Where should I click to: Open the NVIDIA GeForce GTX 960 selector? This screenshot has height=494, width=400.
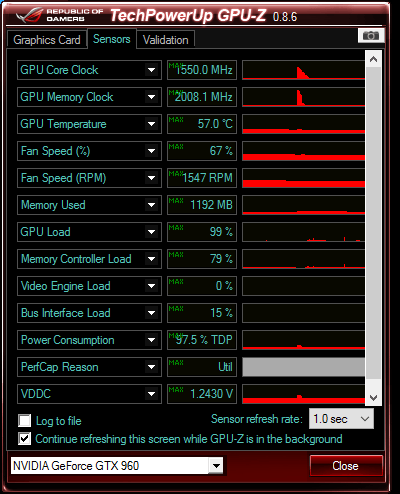point(117,466)
